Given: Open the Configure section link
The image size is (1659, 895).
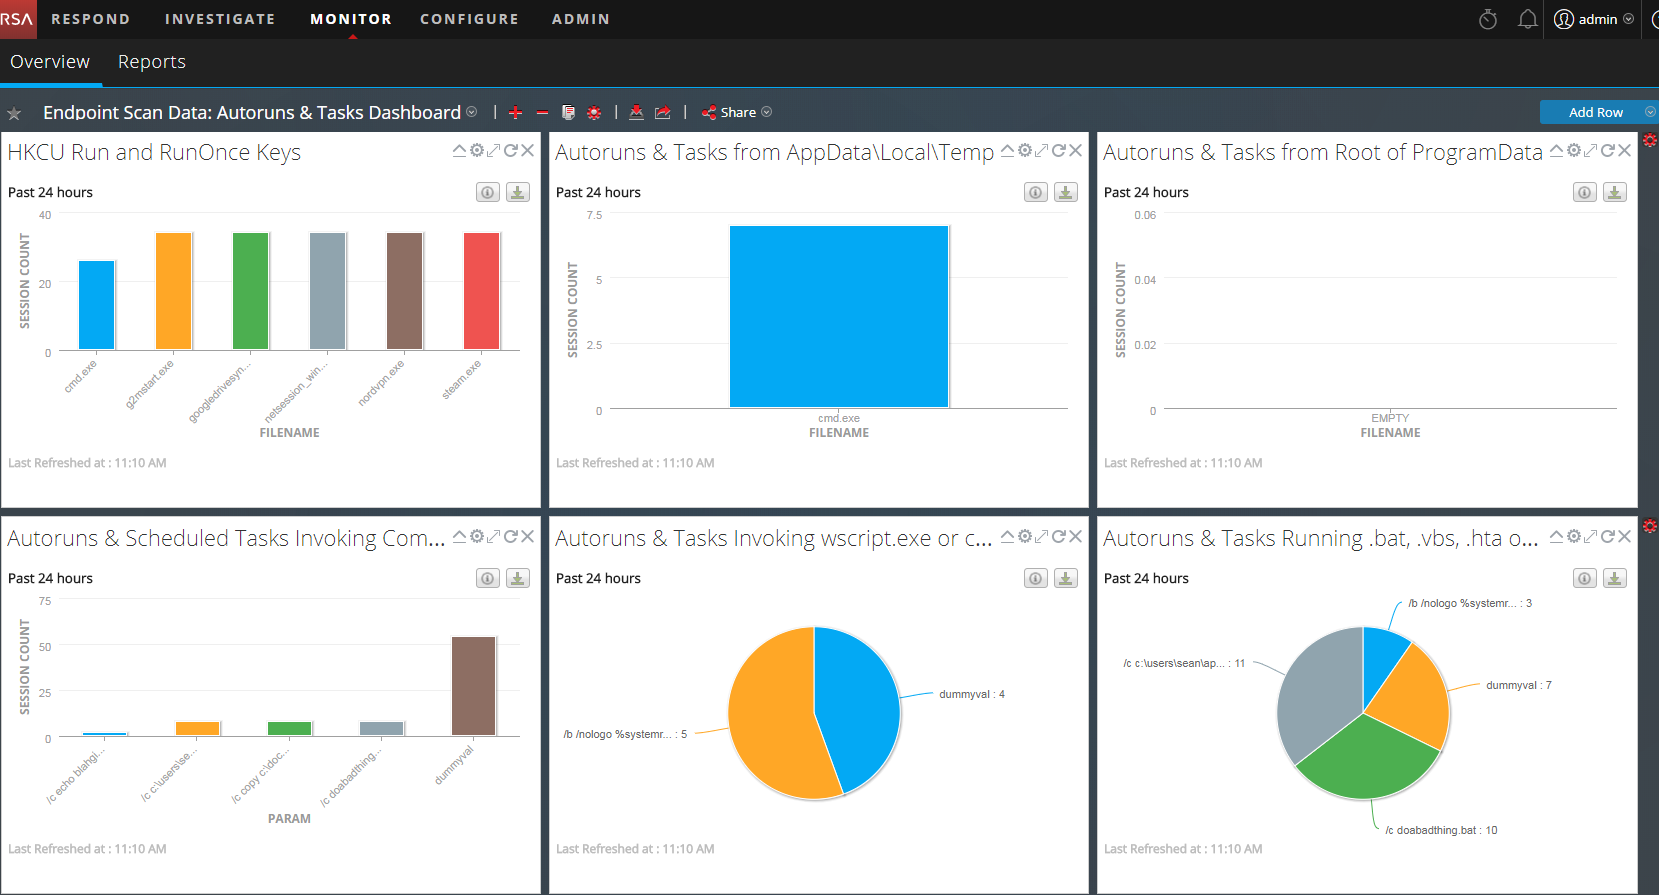Looking at the screenshot, I should click(469, 19).
